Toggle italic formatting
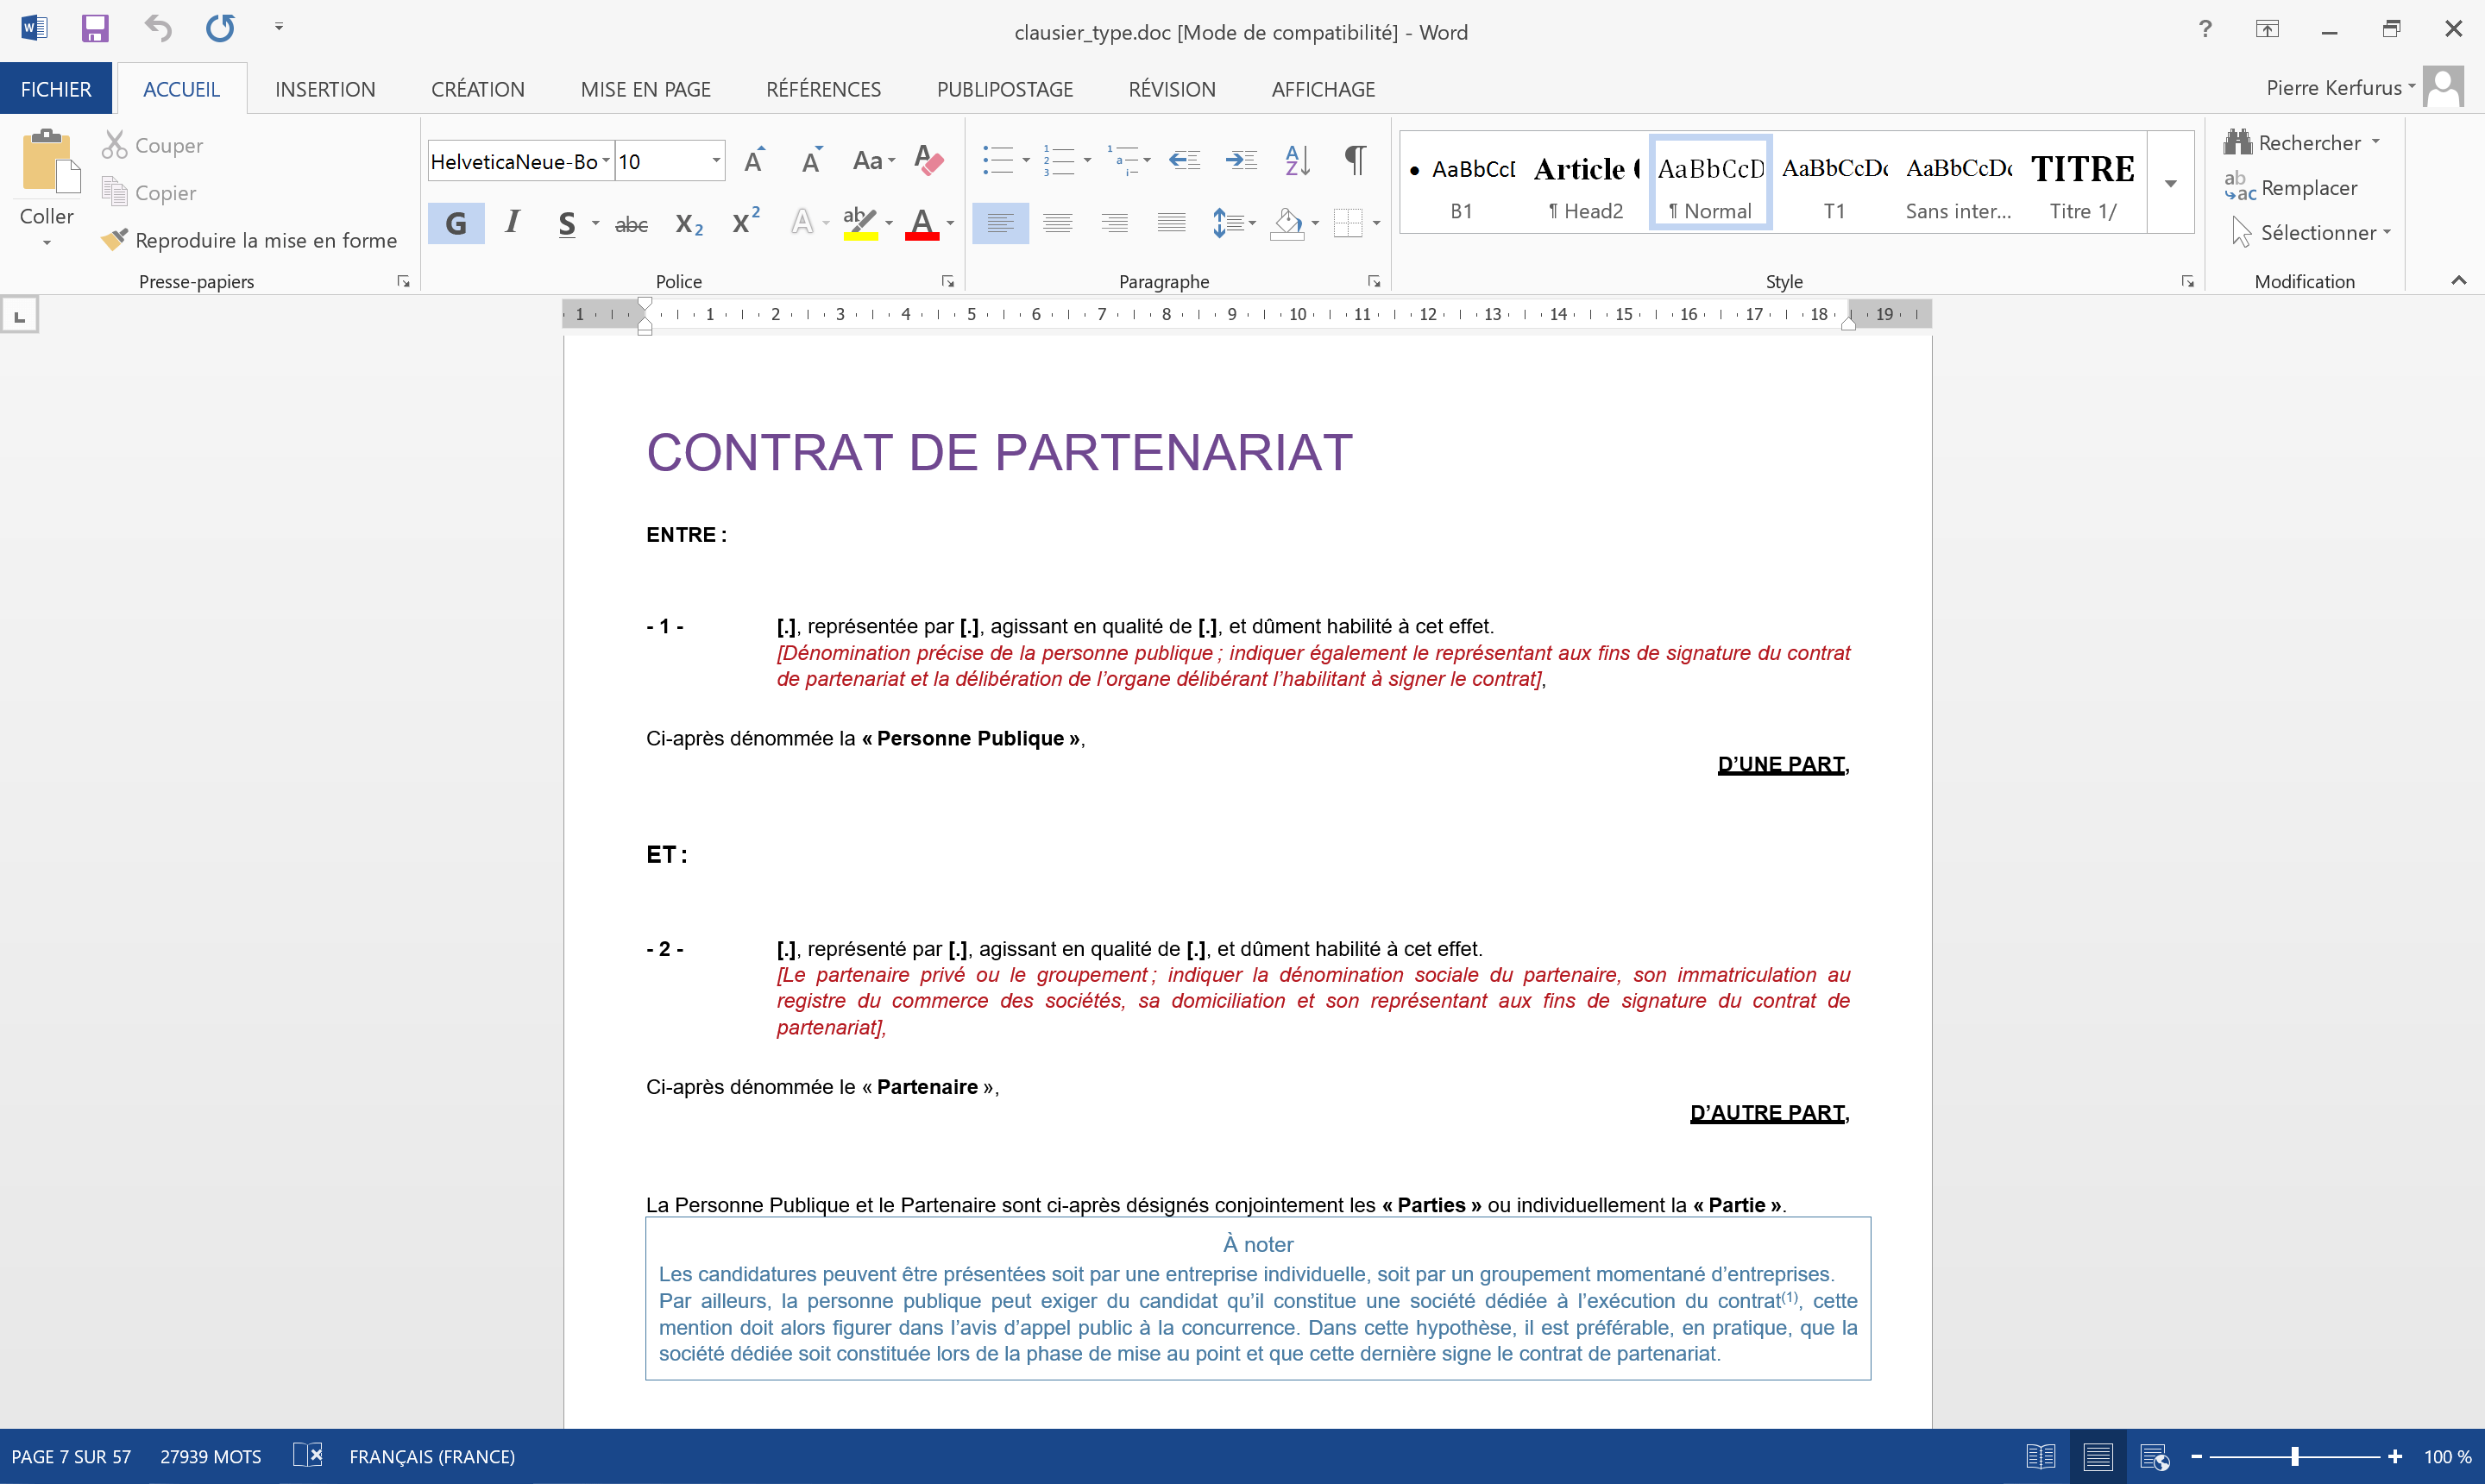 coord(513,222)
